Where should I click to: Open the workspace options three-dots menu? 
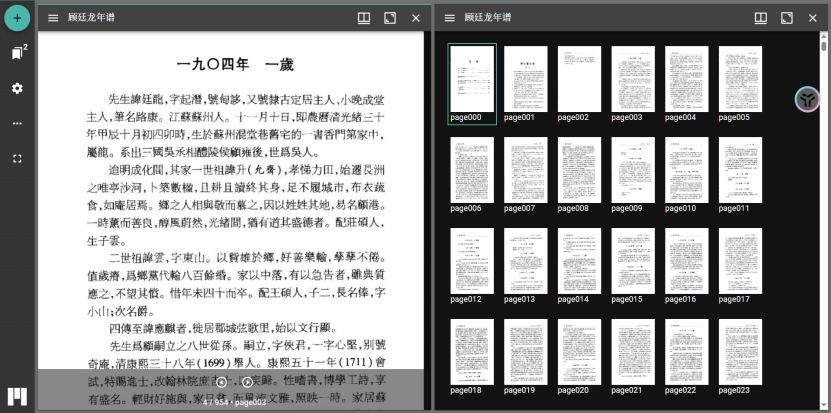coord(17,123)
